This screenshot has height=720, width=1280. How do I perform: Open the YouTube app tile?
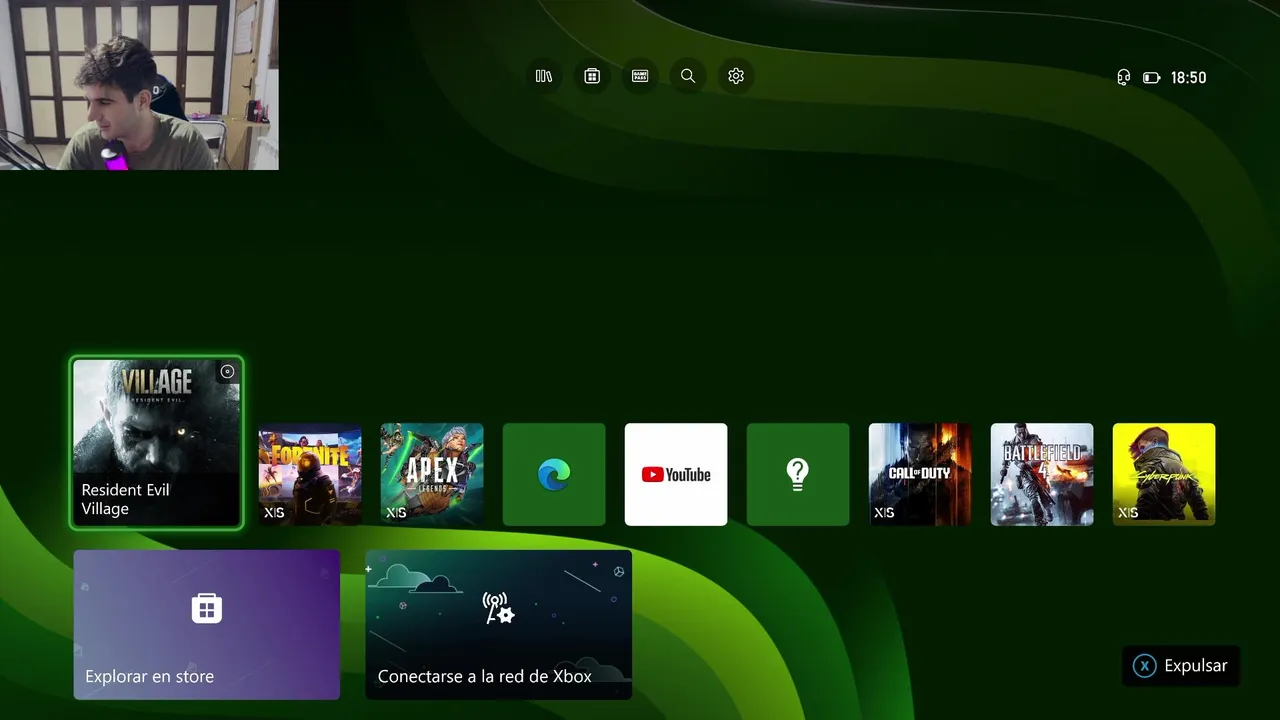676,474
